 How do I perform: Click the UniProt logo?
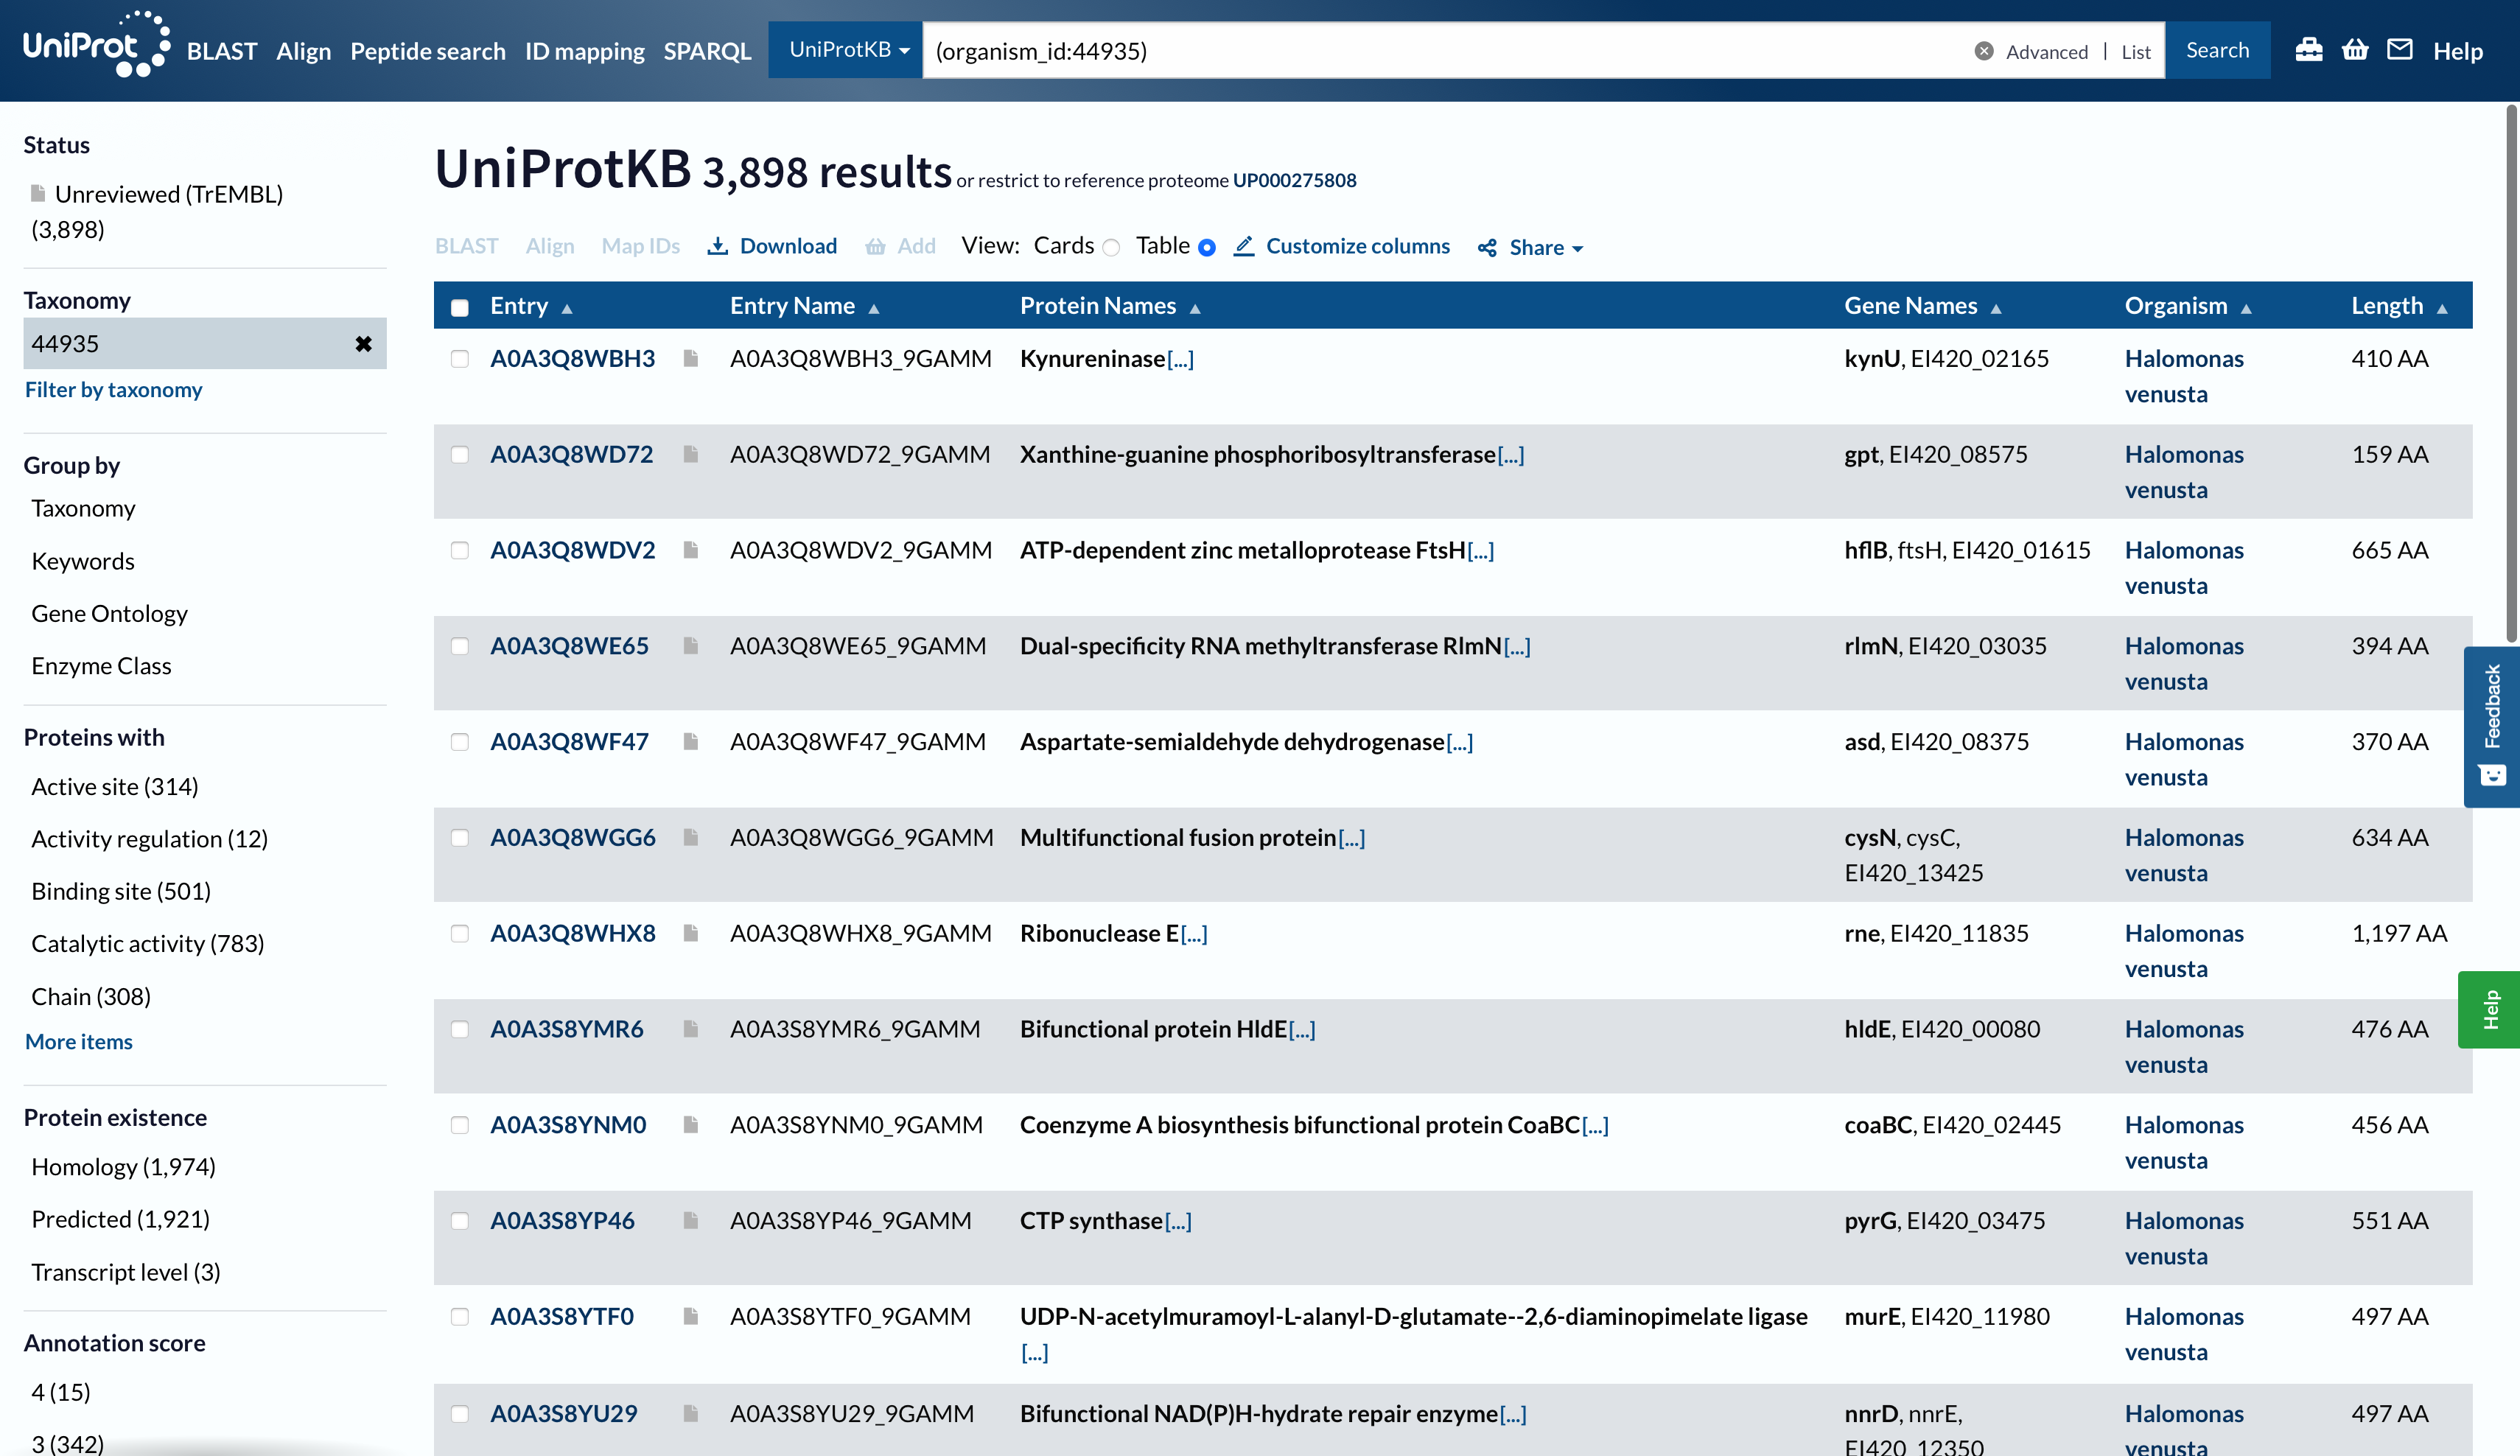tap(96, 45)
